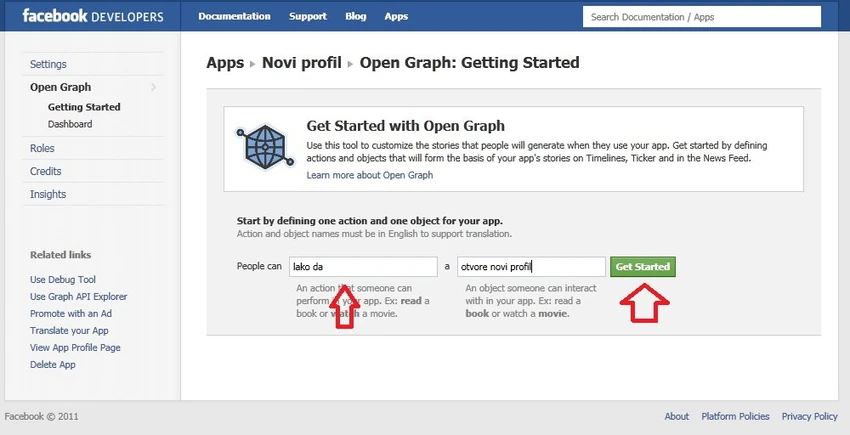This screenshot has width=850, height=435.
Task: Open the Apps navigation item
Action: click(x=396, y=16)
